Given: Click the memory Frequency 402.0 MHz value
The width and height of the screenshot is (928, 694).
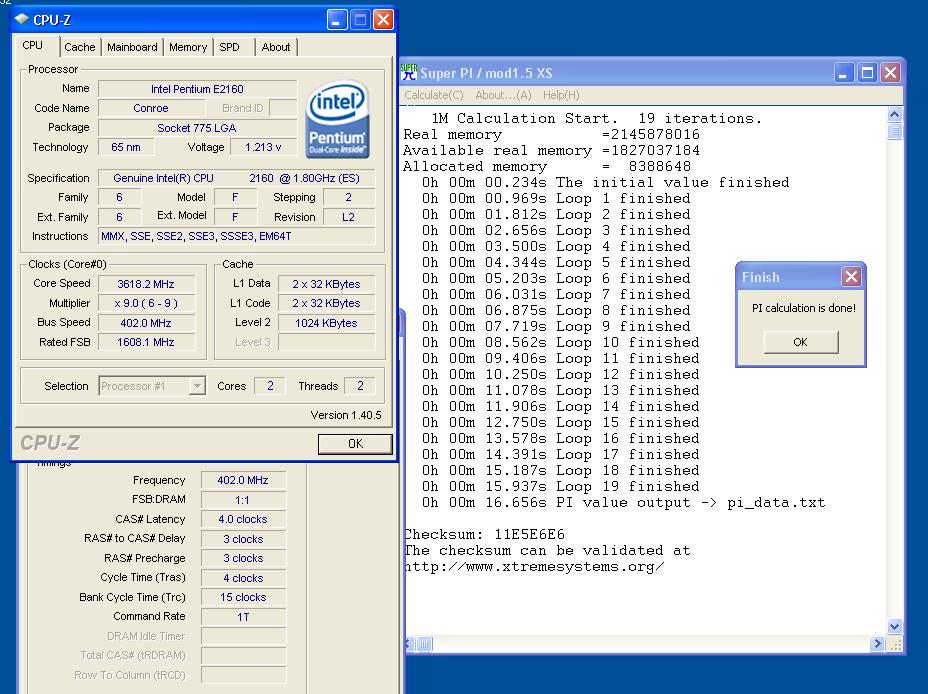Looking at the screenshot, I should pos(243,480).
